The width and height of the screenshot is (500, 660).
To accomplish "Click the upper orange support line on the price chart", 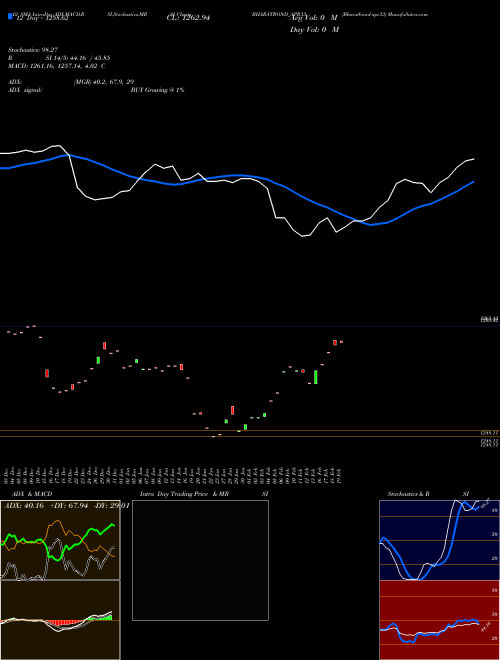I will (x=250, y=431).
